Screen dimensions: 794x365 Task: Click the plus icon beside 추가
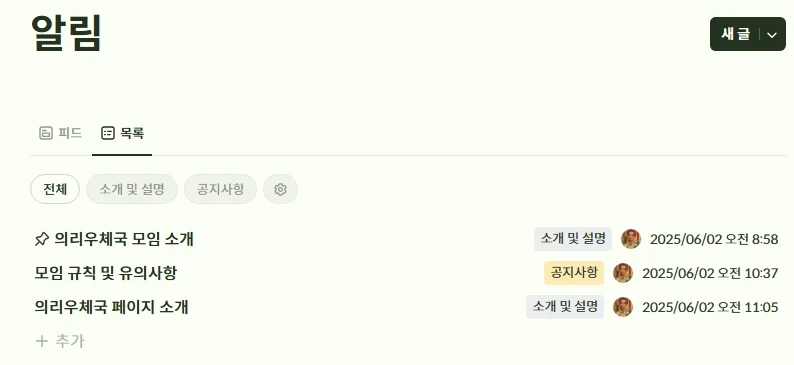pyautogui.click(x=42, y=341)
